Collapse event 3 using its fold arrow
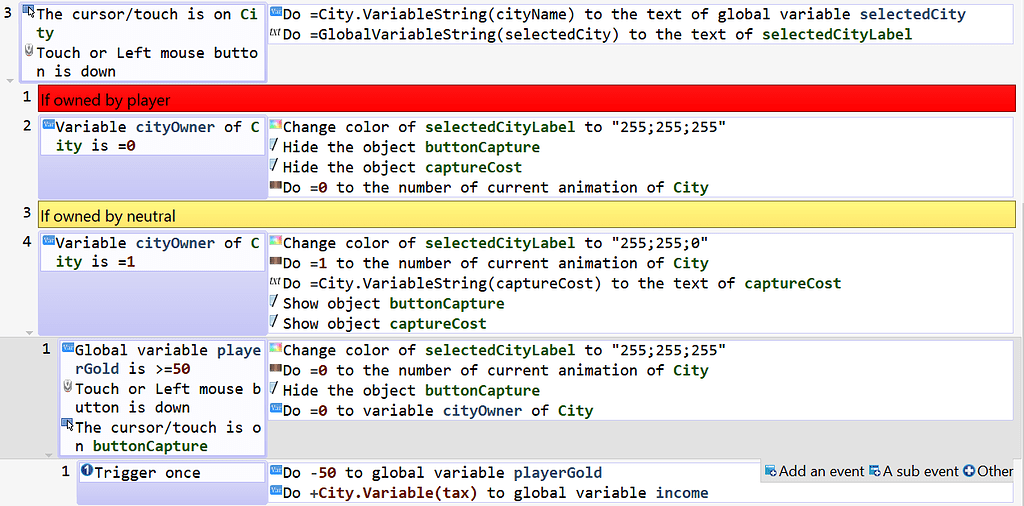 coord(10,79)
